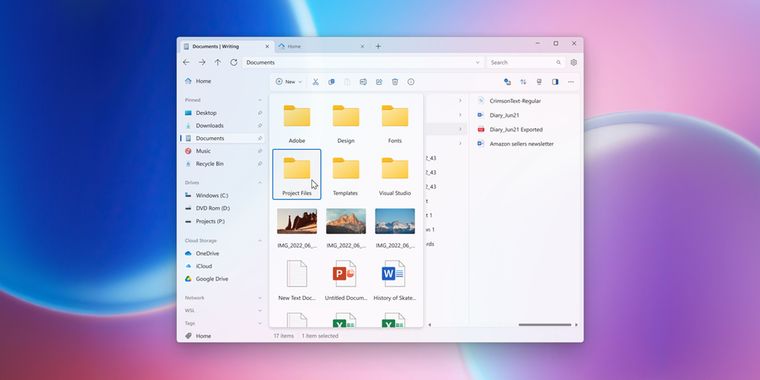Select the Visual Studio folder
The image size is (760, 380).
(395, 174)
